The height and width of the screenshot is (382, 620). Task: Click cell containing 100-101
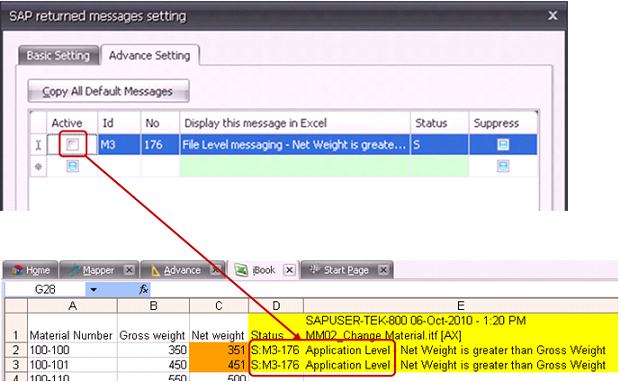72,365
